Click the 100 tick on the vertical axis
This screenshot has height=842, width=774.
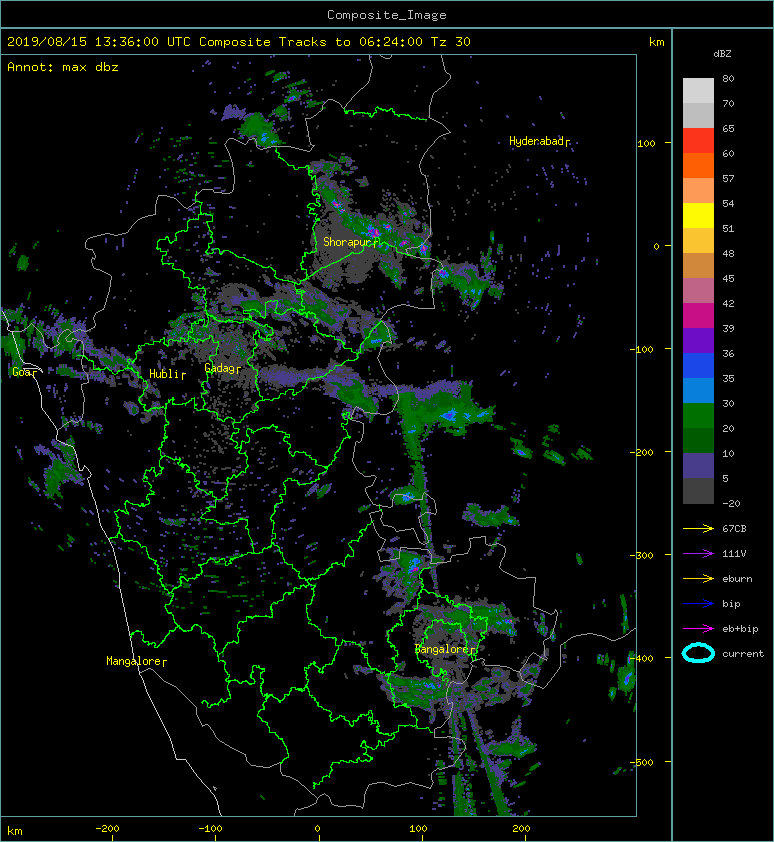click(646, 143)
